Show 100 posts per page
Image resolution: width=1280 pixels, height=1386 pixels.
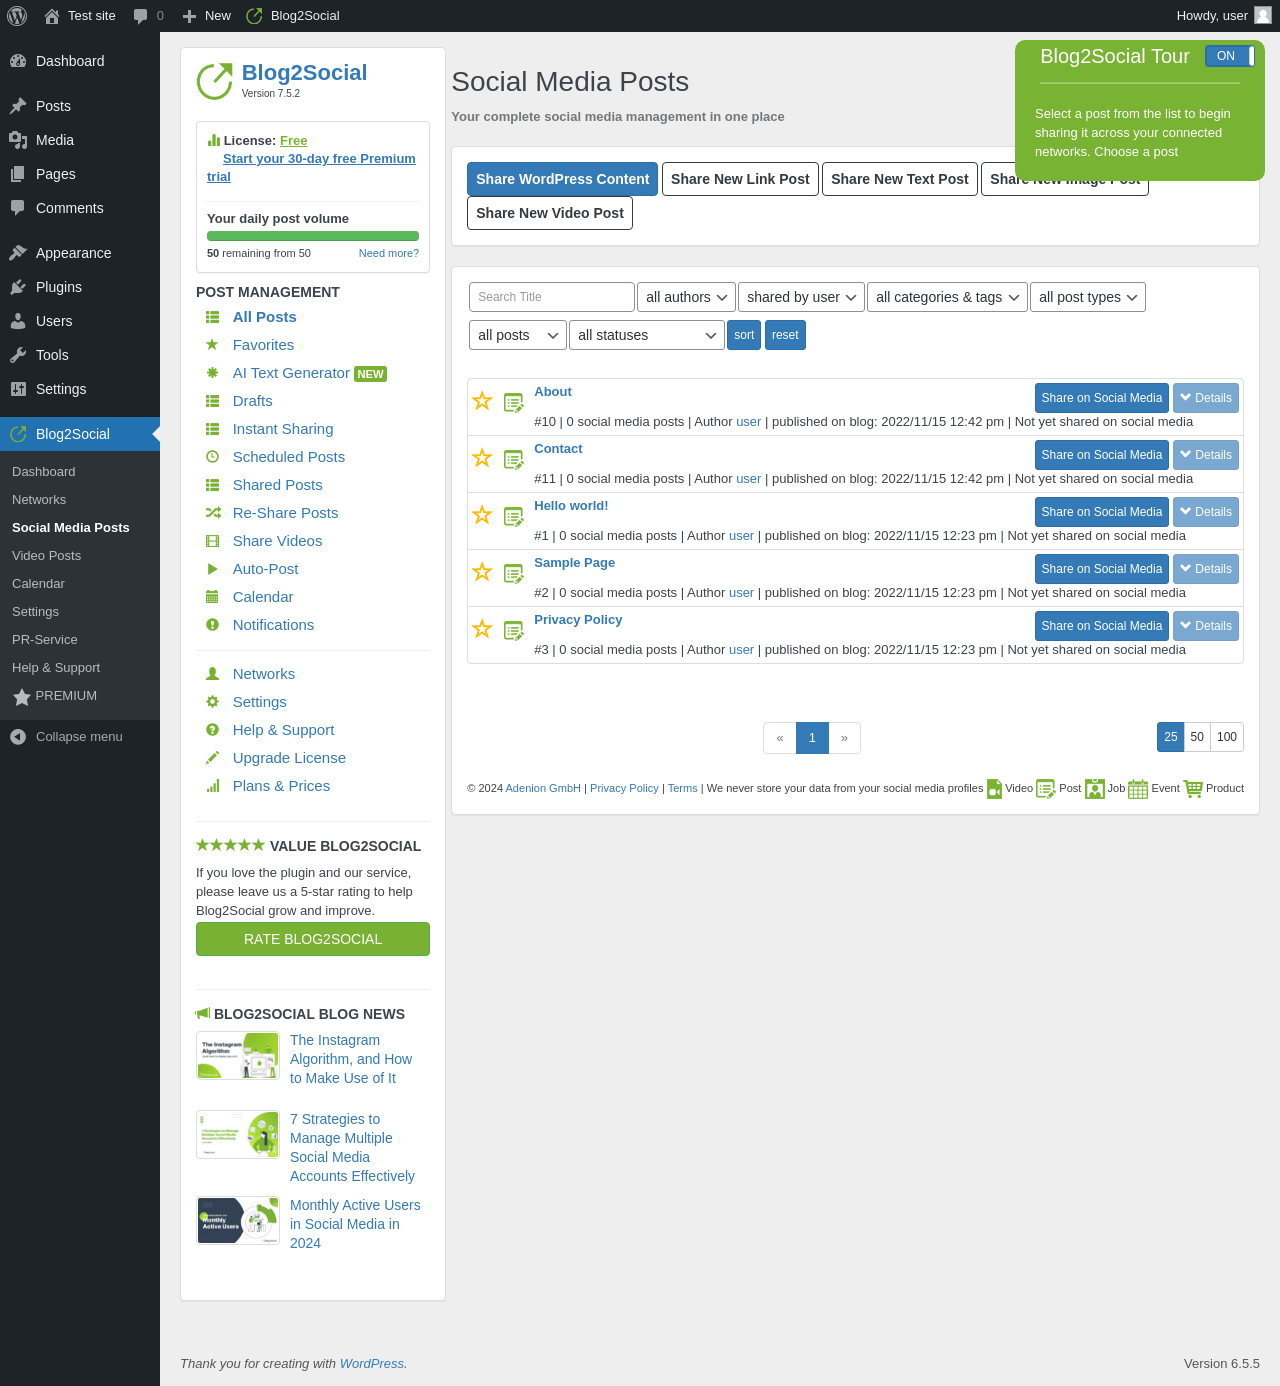pos(1227,737)
